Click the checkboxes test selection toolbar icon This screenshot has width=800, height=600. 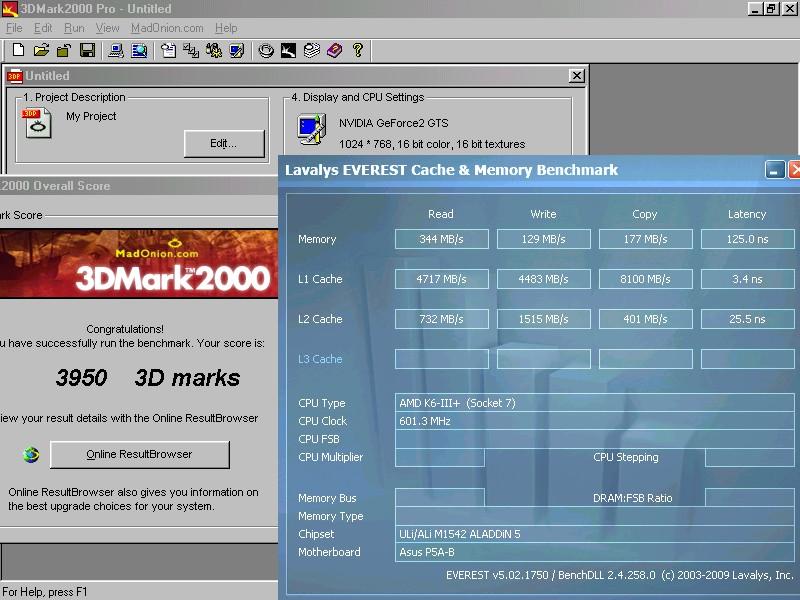point(191,50)
